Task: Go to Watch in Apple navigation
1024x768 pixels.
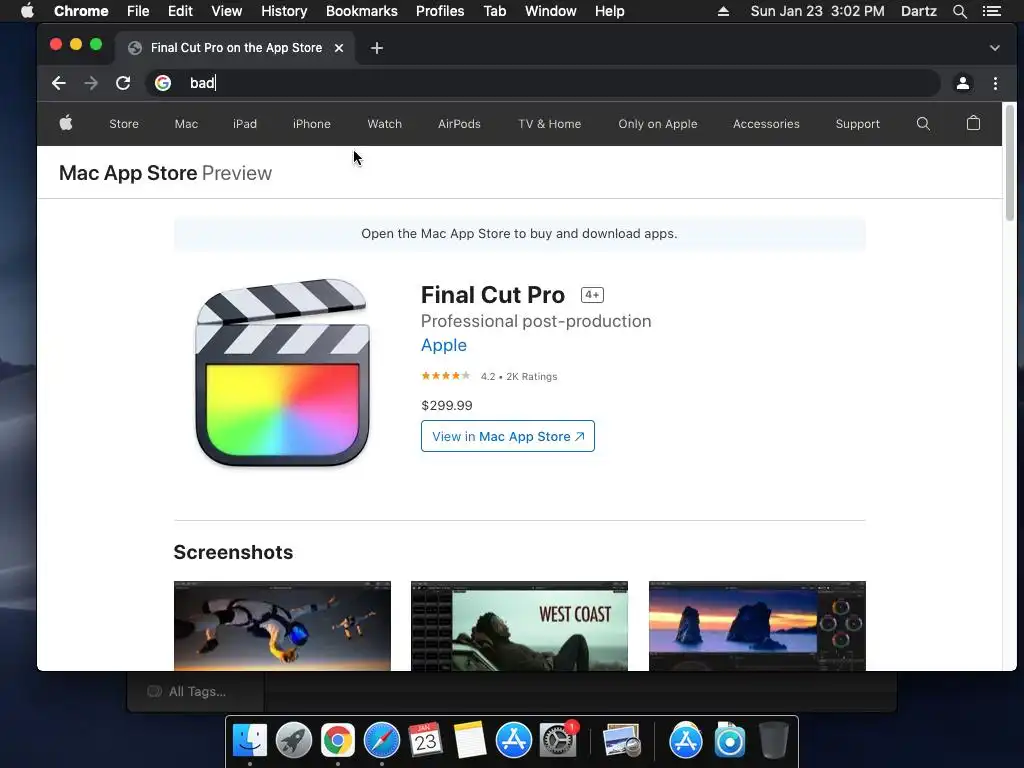Action: (385, 123)
